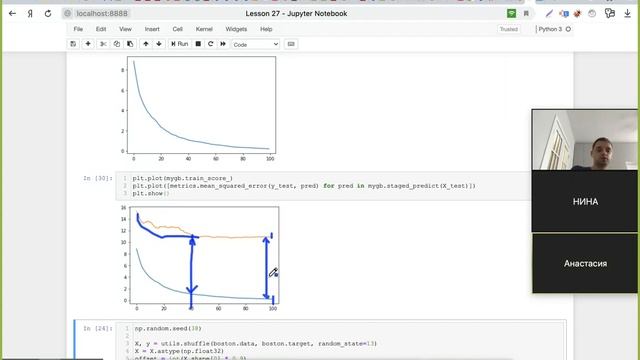Bookmark this page
This screenshot has height=360, width=640.
click(x=526, y=13)
